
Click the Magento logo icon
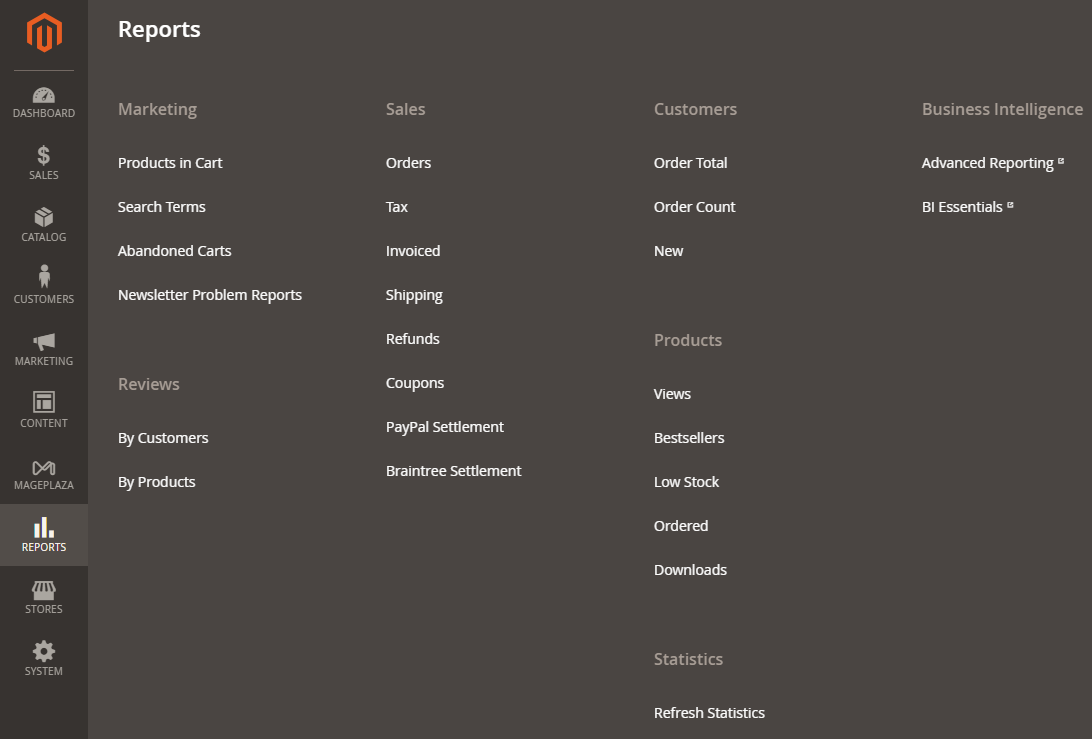(44, 32)
